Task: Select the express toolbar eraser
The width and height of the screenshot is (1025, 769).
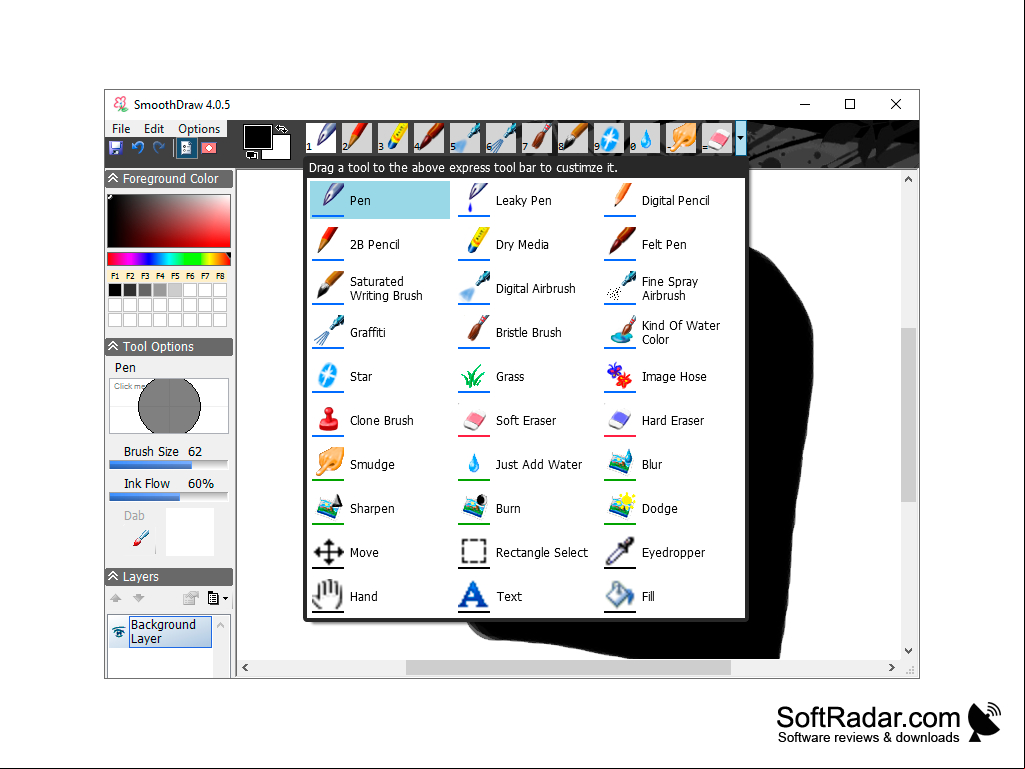Action: click(x=716, y=138)
